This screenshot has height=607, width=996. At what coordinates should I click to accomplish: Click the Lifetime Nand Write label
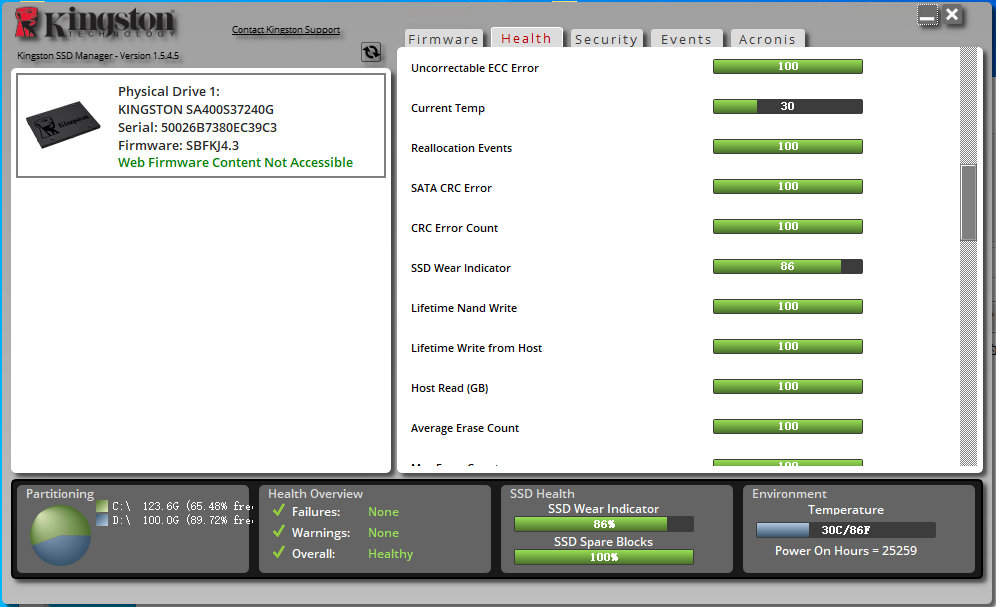(x=464, y=308)
